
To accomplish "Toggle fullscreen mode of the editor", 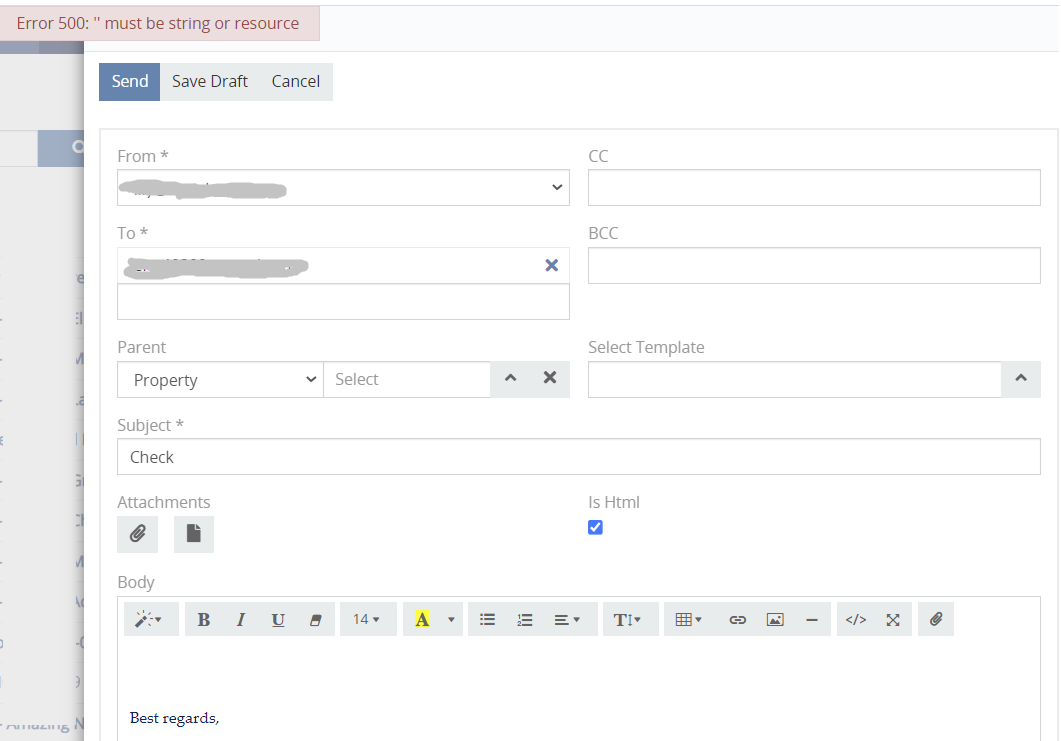I will [x=893, y=620].
